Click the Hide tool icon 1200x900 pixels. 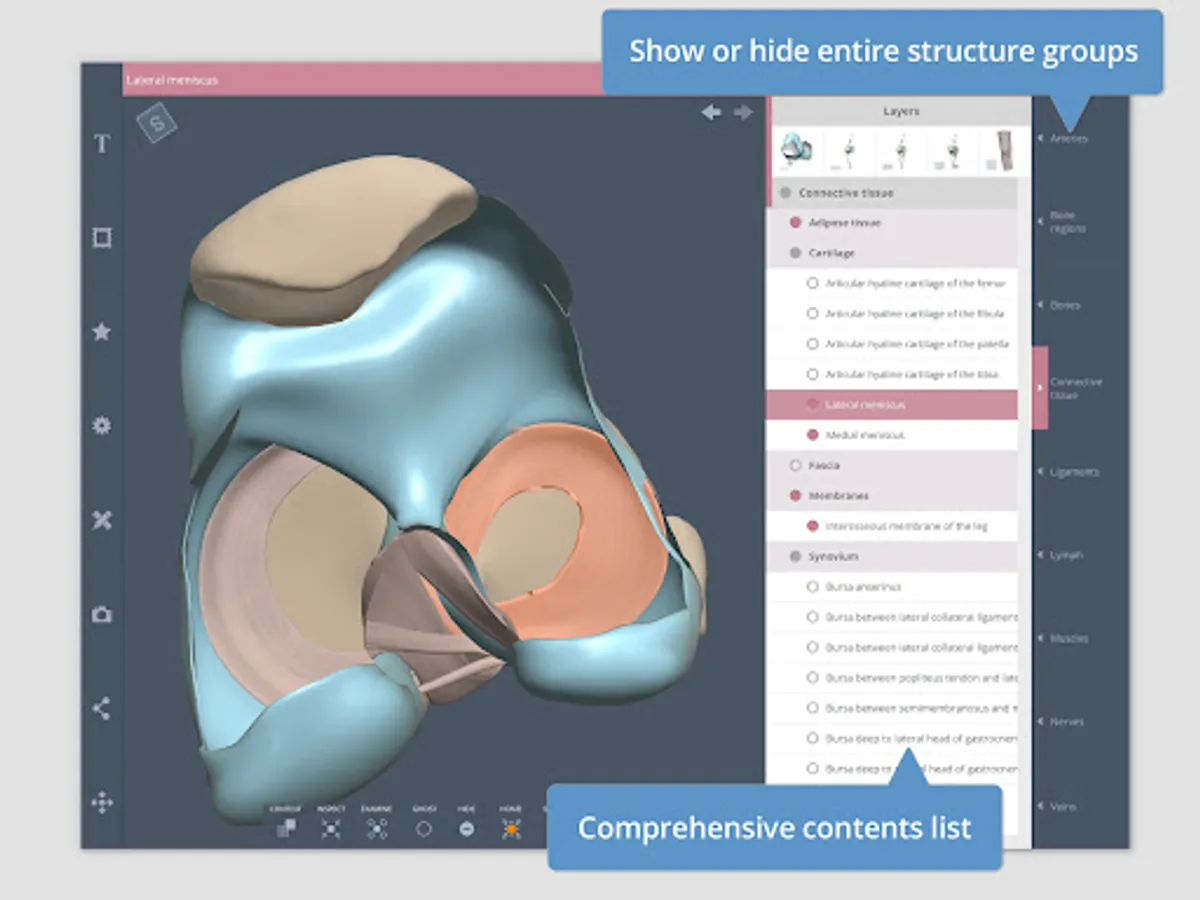467,828
